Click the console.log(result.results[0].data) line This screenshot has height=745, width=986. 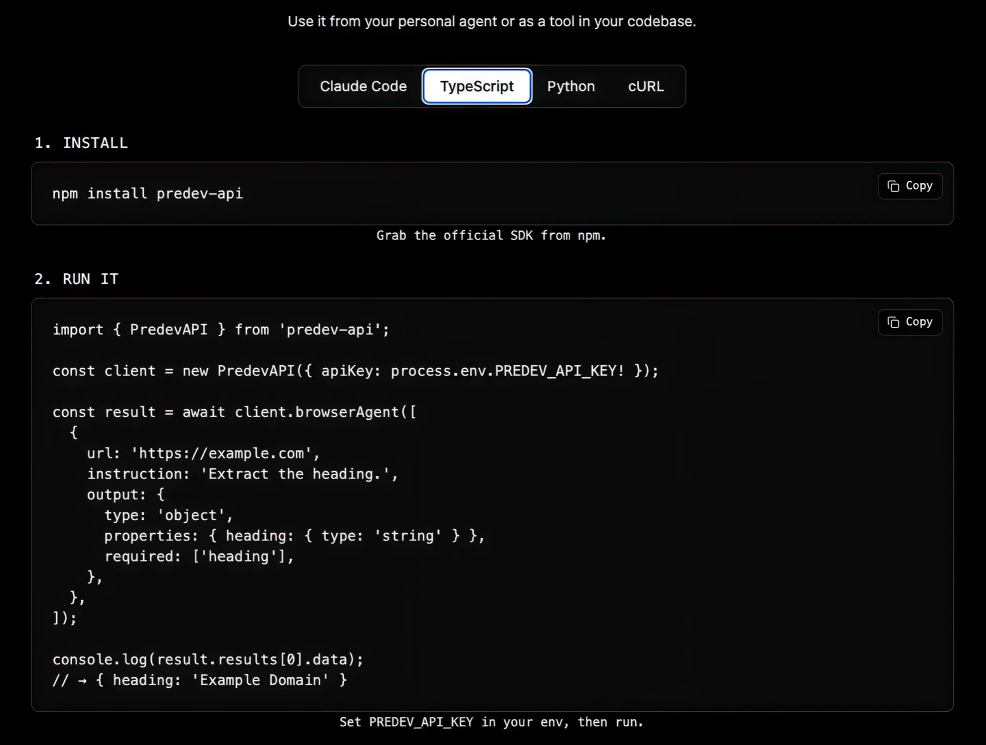click(x=208, y=659)
